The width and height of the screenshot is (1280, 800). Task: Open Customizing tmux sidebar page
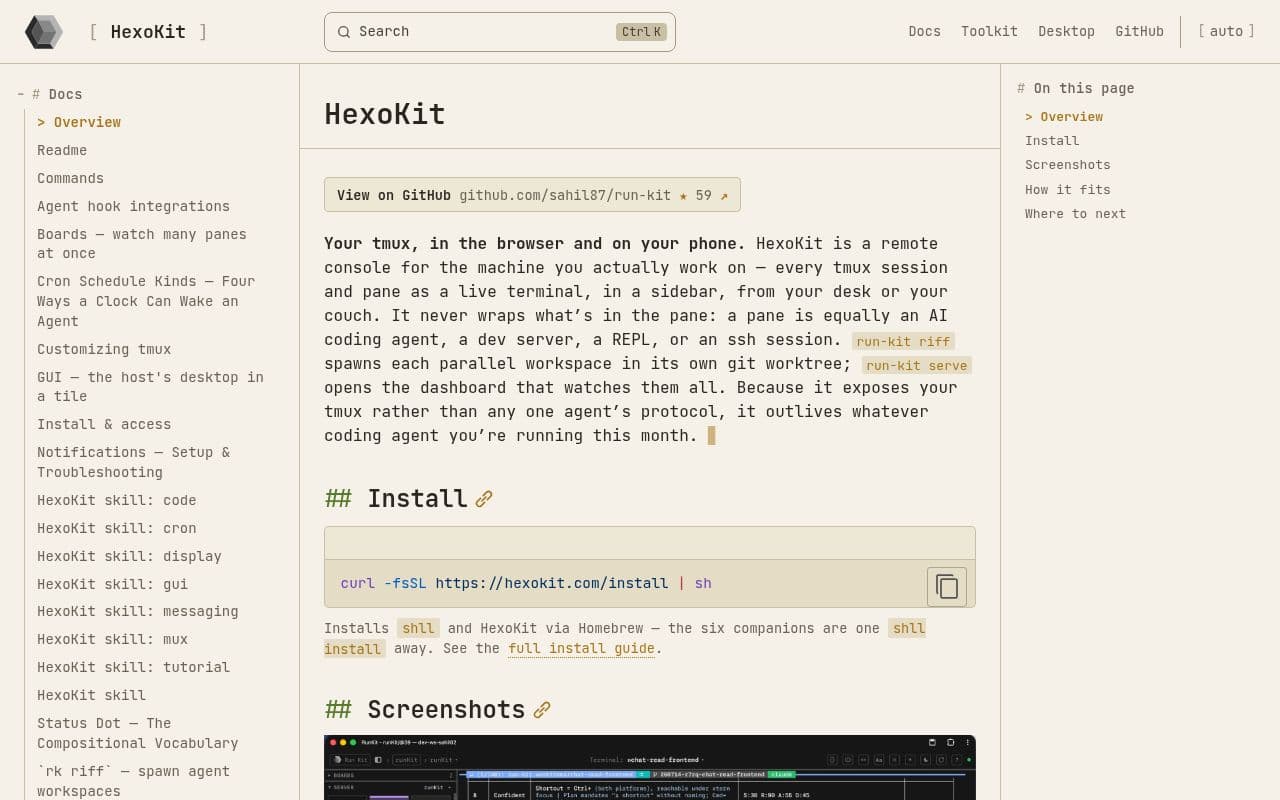point(104,349)
